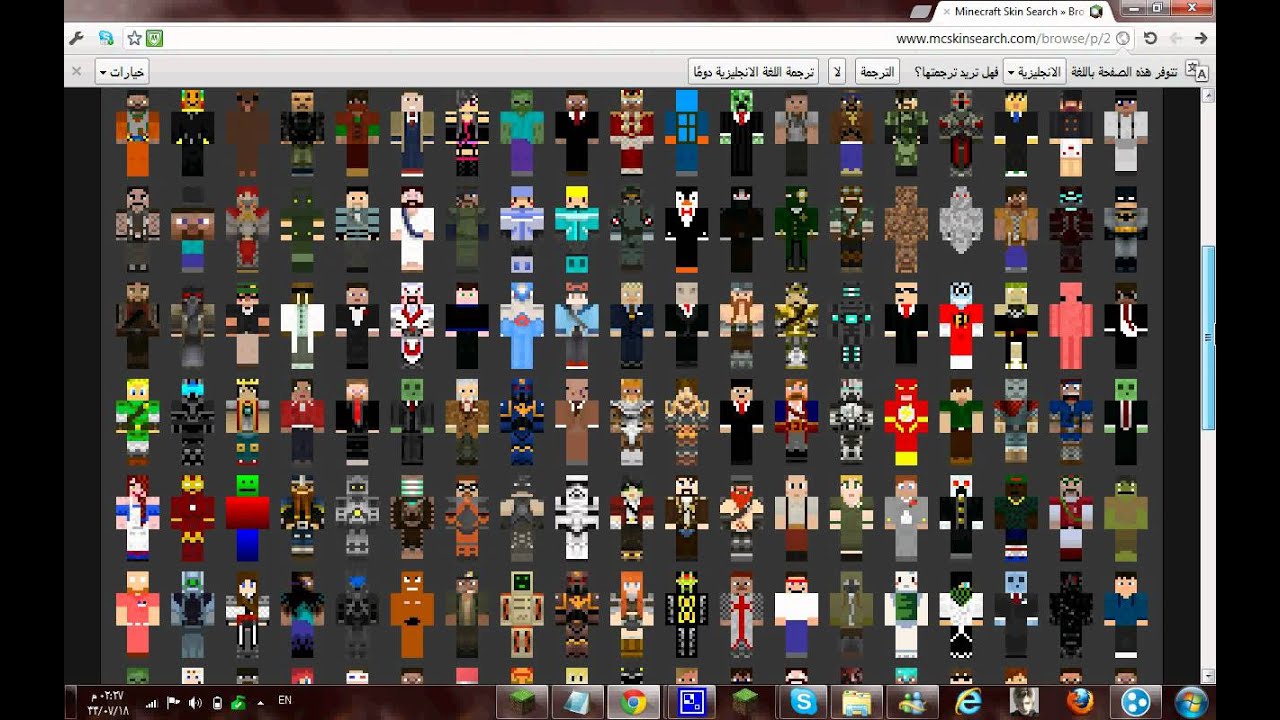Open the file explorer folder in taskbar
This screenshot has height=720, width=1280.
coord(857,701)
